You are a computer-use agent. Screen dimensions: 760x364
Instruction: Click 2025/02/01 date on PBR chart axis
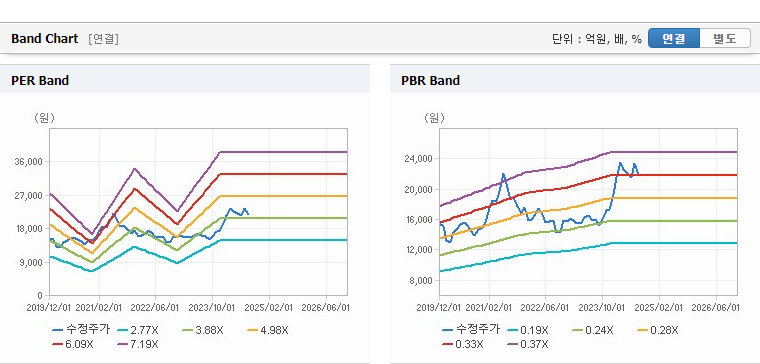click(659, 308)
